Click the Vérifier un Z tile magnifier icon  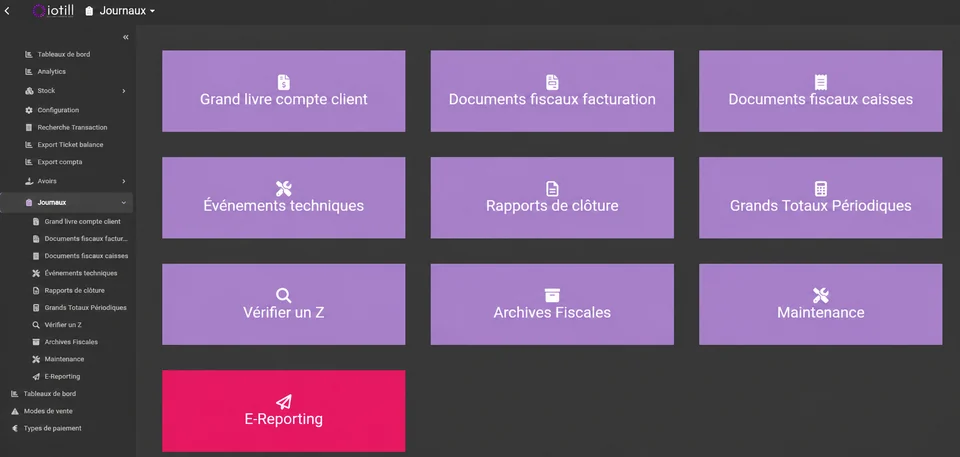(x=283, y=295)
